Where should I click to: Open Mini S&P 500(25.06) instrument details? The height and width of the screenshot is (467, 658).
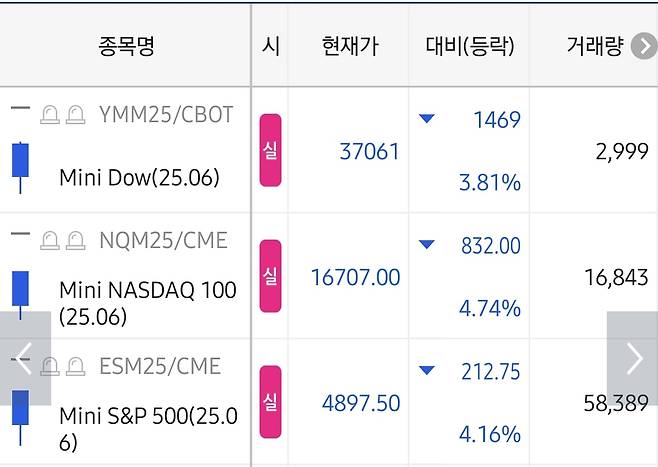click(148, 429)
